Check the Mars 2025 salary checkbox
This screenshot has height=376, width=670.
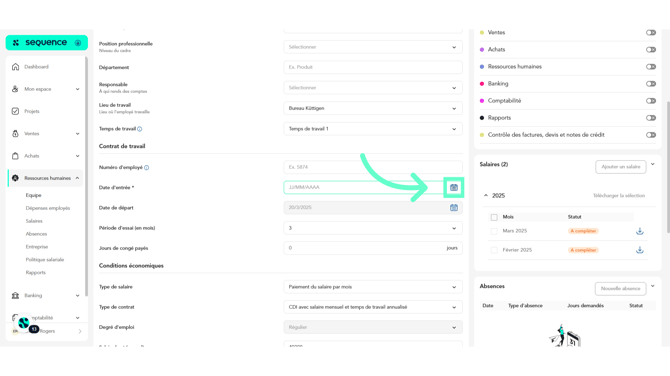[494, 231]
